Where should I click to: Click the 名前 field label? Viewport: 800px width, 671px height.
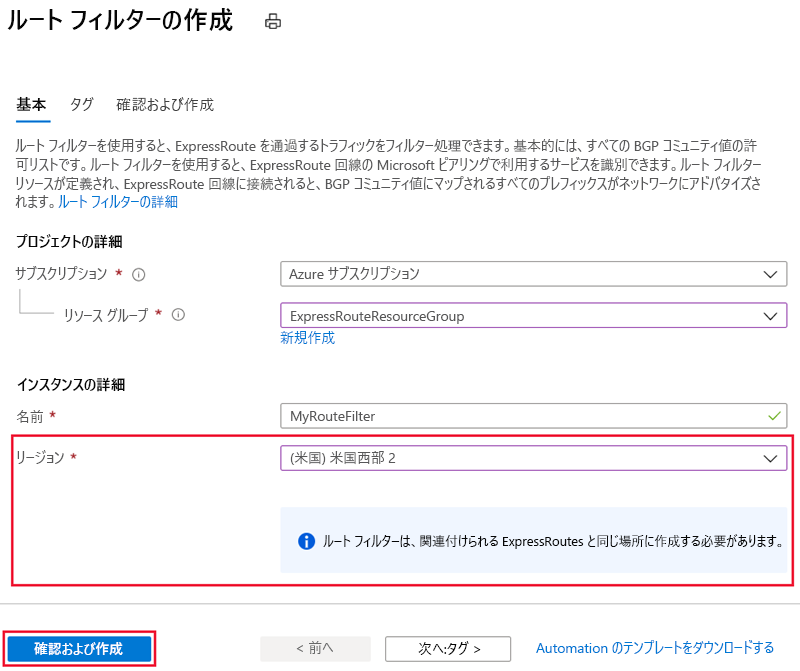pyautogui.click(x=30, y=416)
